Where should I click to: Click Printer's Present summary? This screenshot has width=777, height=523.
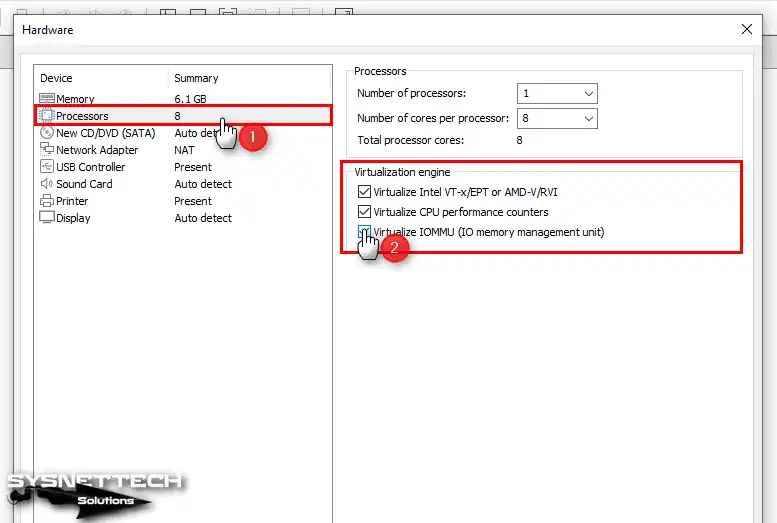(193, 201)
